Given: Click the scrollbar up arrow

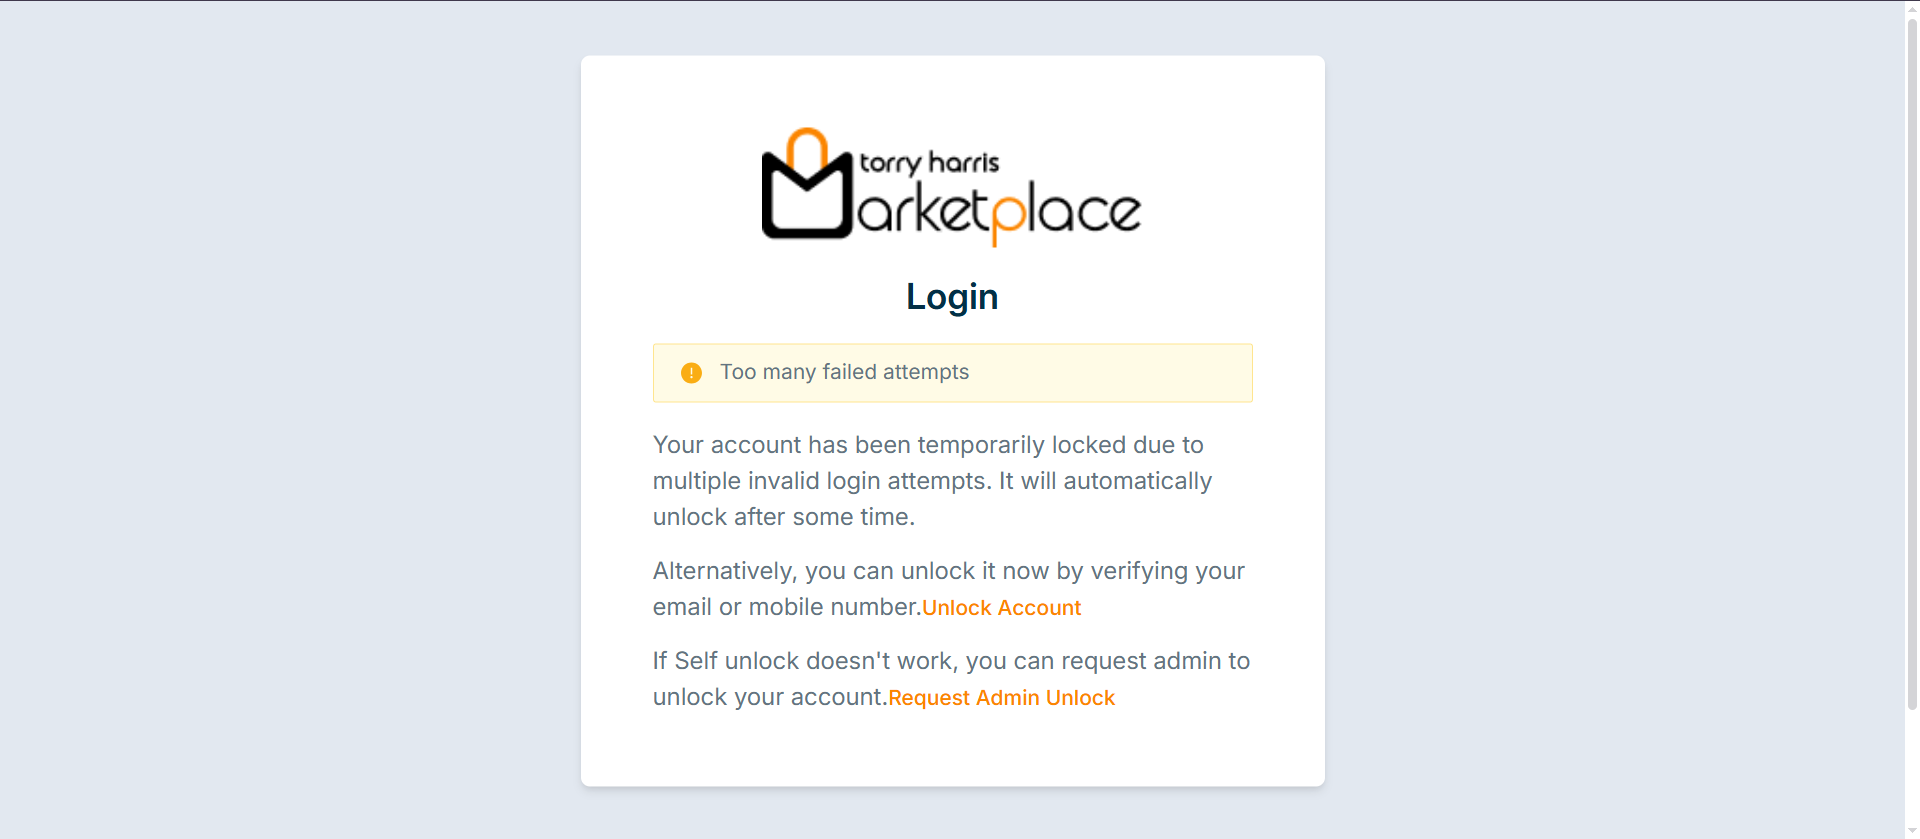Looking at the screenshot, I should [x=1912, y=7].
